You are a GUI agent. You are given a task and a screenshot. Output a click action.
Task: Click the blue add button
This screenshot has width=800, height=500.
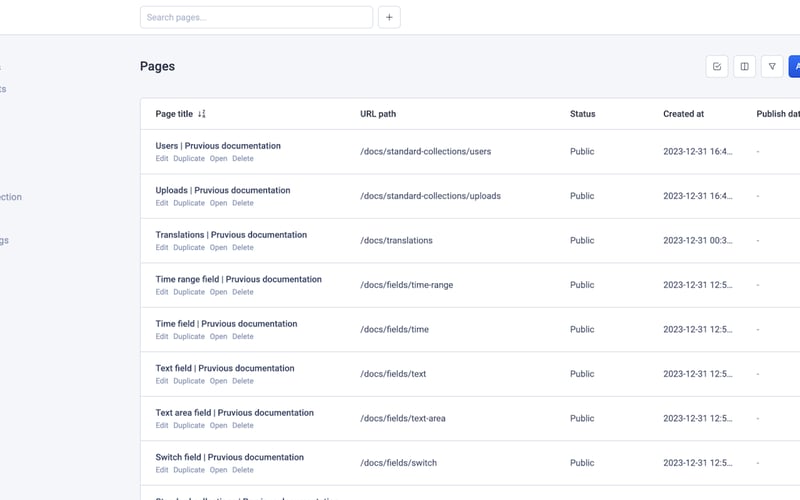pos(795,67)
